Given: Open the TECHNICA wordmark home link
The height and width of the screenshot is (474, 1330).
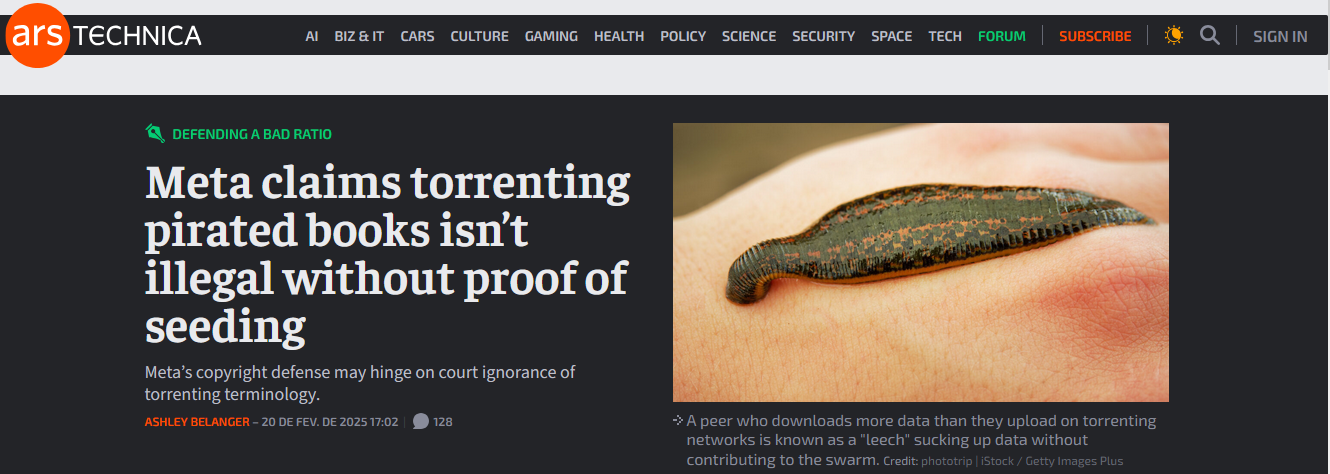Looking at the screenshot, I should pos(138,36).
